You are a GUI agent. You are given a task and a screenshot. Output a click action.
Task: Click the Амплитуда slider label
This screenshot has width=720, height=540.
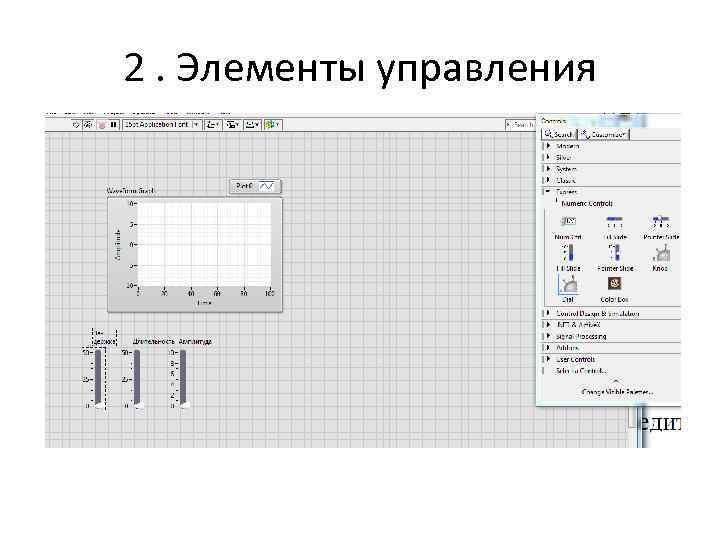195,342
